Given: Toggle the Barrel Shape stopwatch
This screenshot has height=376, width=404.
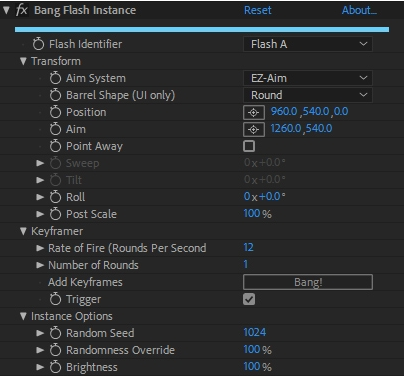Looking at the screenshot, I should pos(55,95).
